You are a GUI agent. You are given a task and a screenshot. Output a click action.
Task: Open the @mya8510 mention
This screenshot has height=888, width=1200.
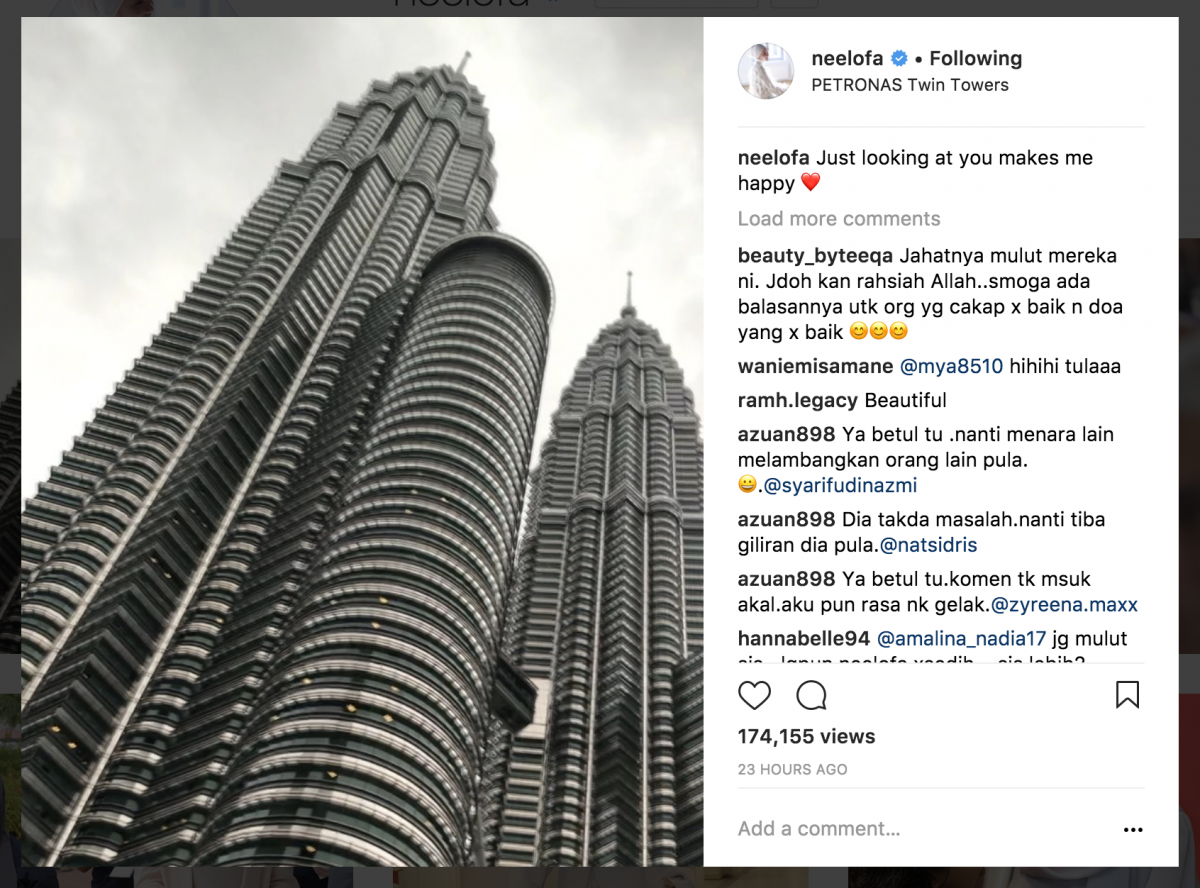point(951,367)
